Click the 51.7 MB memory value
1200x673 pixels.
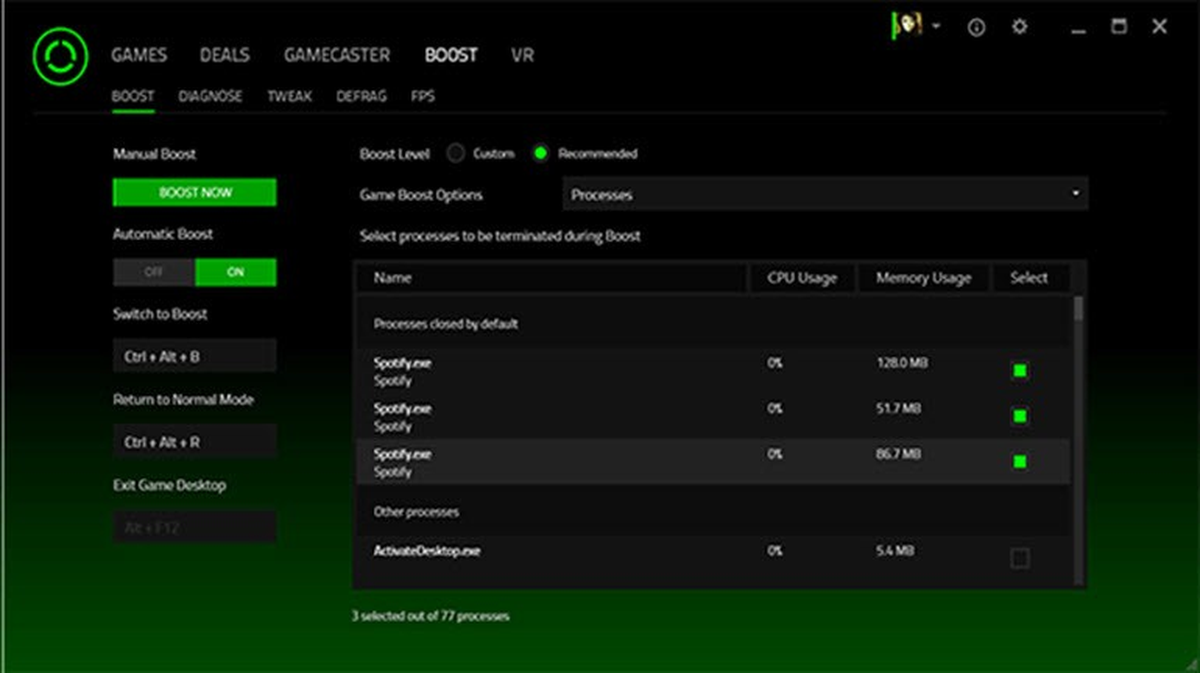(899, 408)
